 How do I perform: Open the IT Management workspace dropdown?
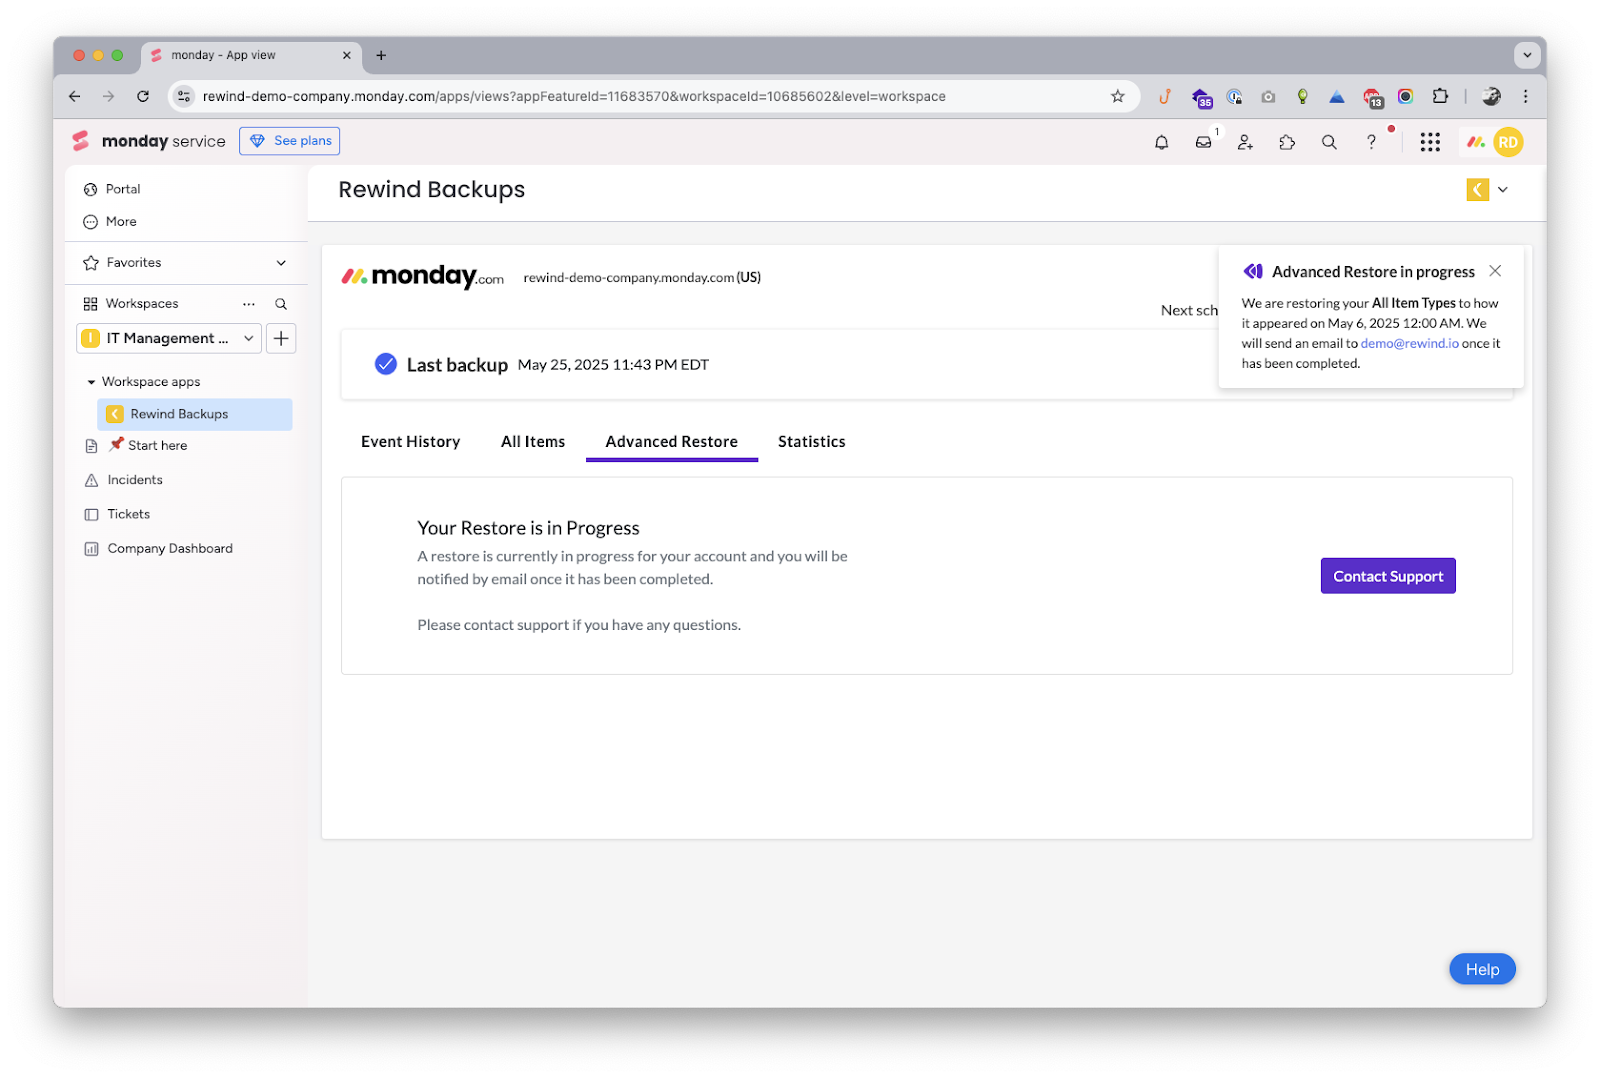tap(169, 338)
